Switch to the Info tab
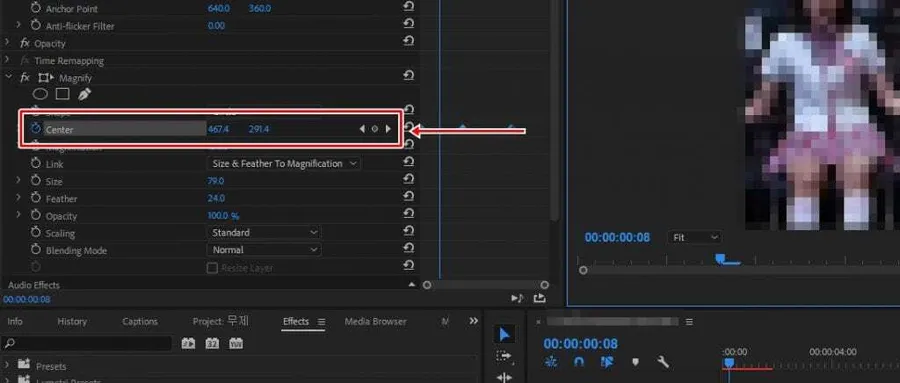 [15, 322]
